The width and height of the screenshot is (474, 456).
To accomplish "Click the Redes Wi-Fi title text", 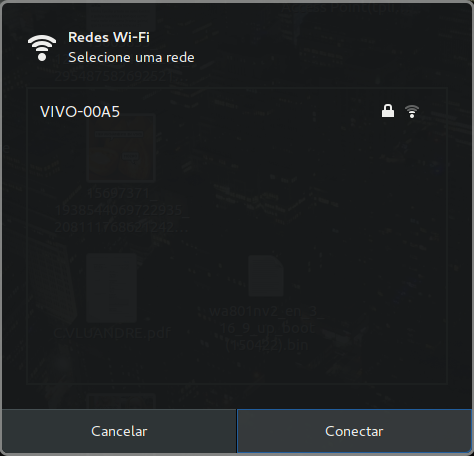I will [109, 37].
